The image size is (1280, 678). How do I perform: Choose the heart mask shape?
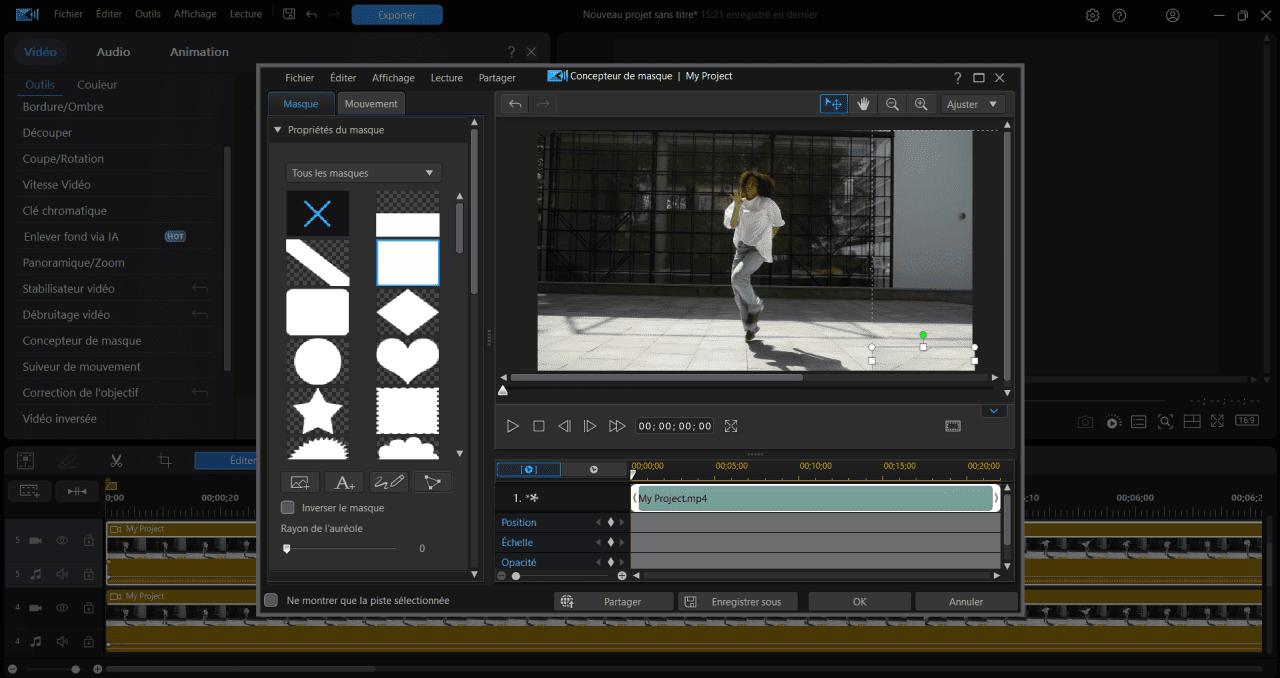pyautogui.click(x=407, y=360)
